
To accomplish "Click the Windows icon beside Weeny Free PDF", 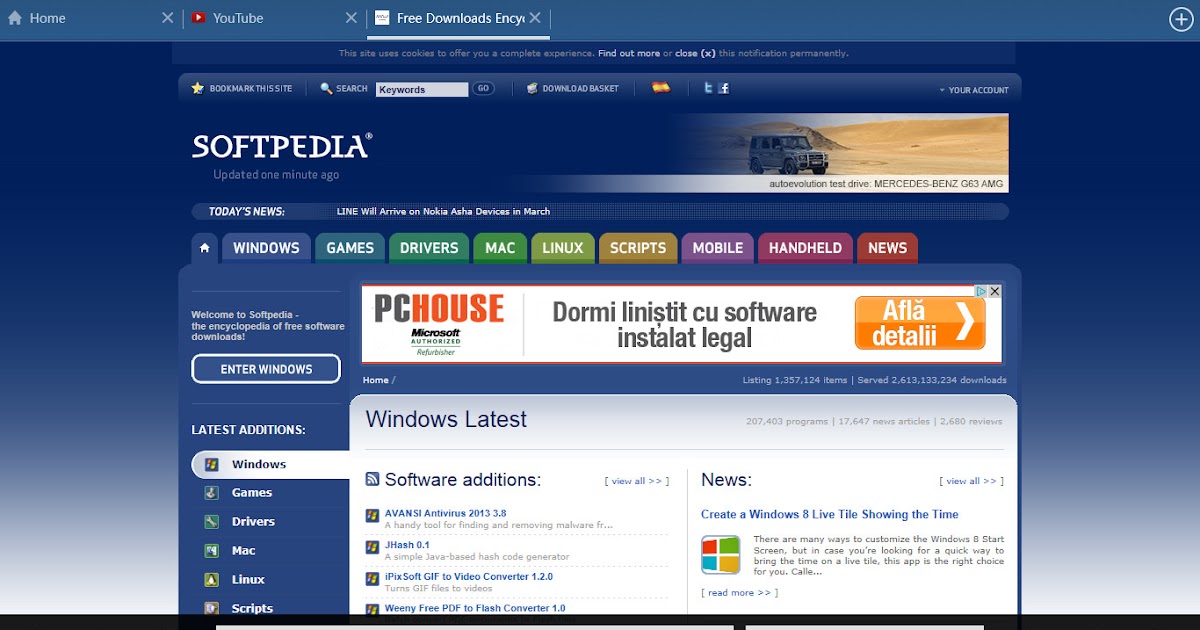I will (372, 610).
